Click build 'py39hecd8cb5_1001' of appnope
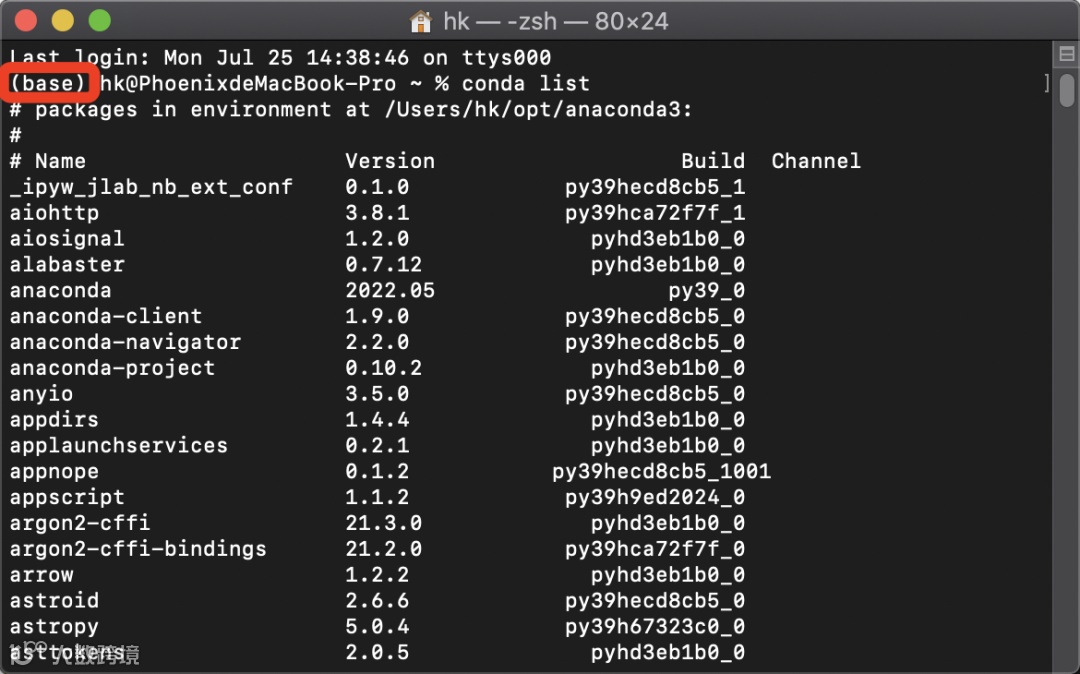Image resolution: width=1080 pixels, height=674 pixels. coord(661,472)
